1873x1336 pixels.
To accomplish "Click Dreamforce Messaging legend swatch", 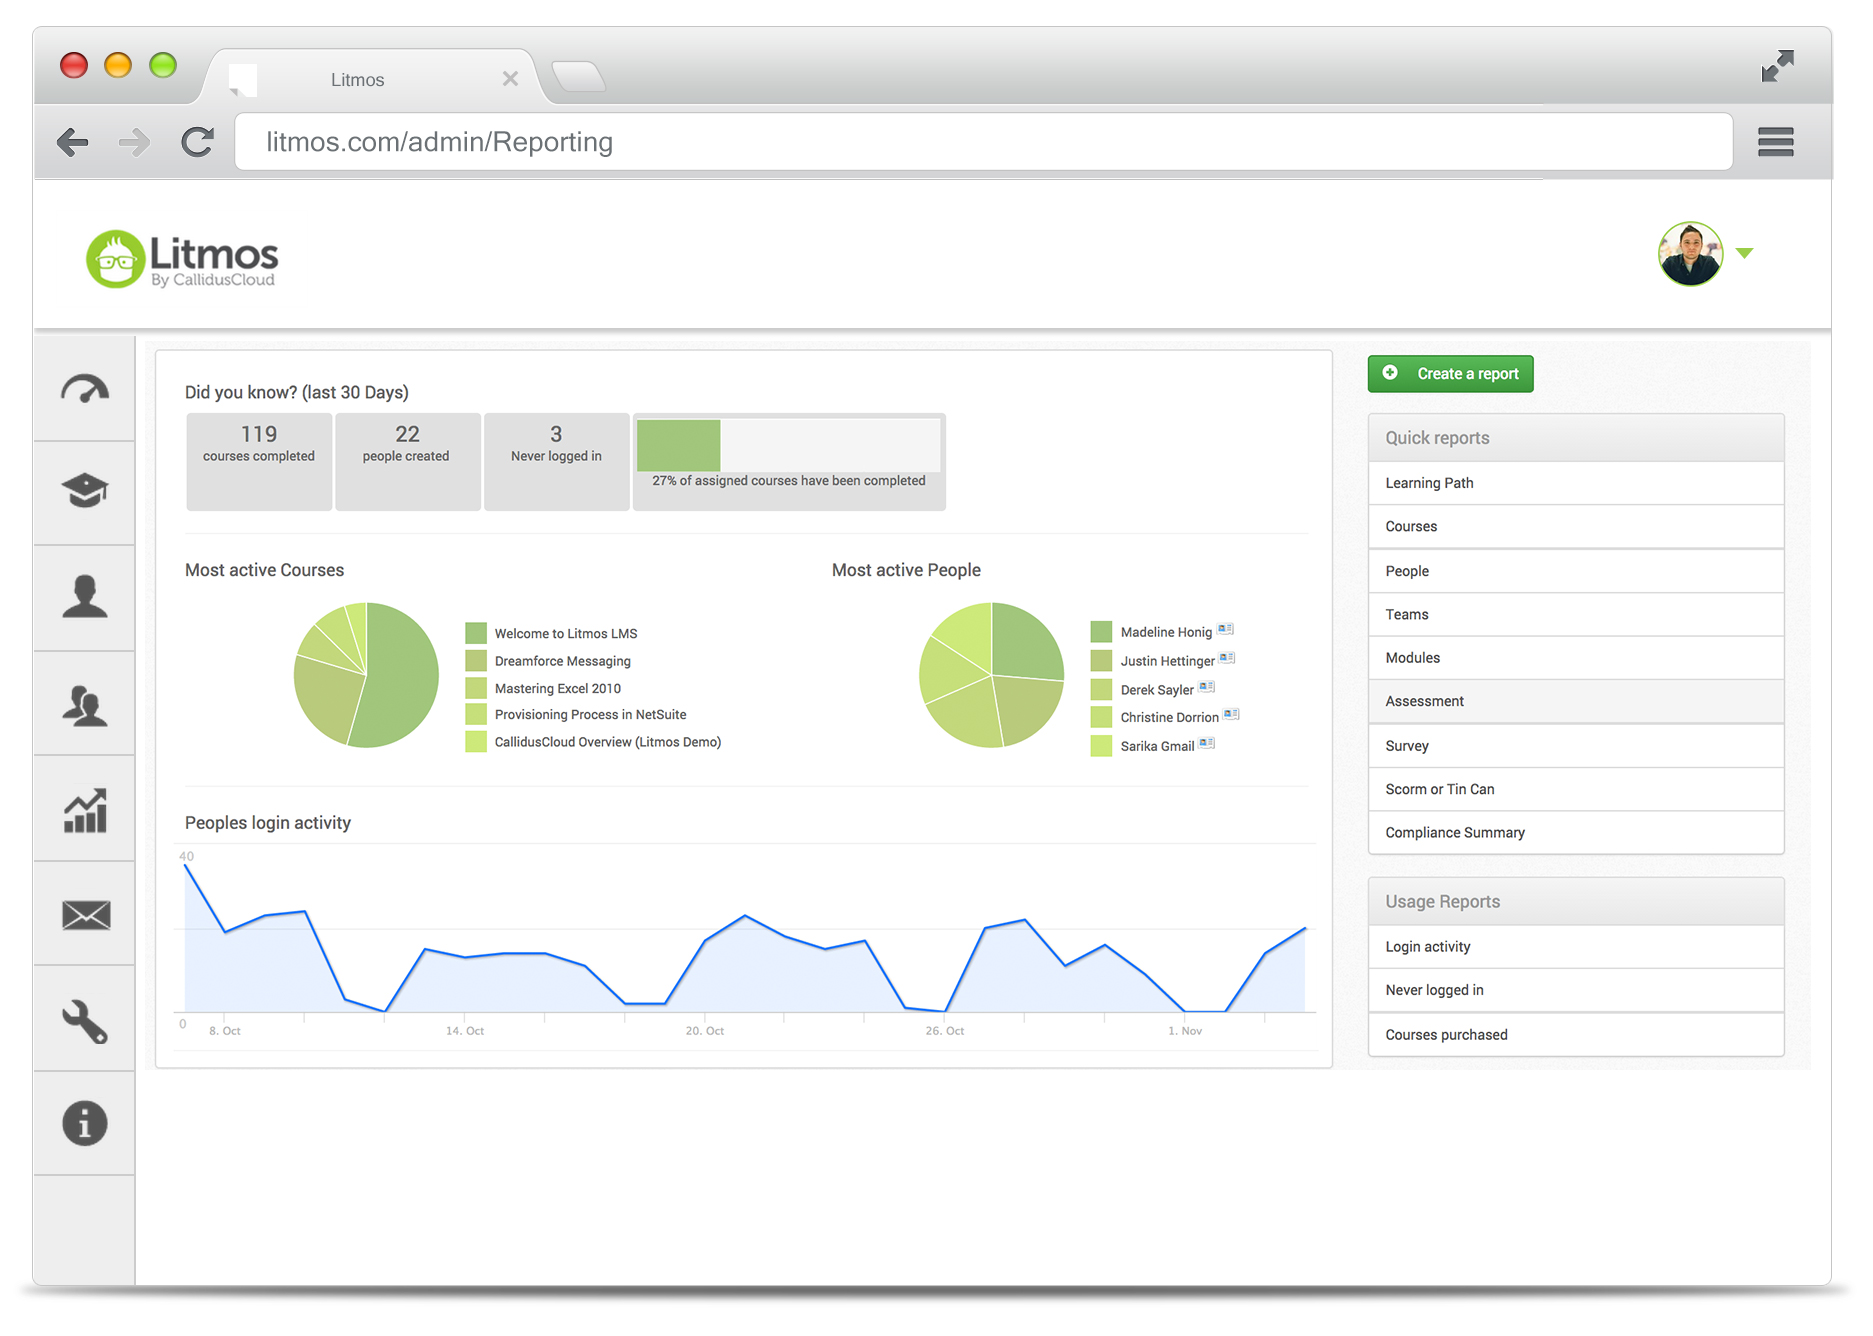I will click(x=476, y=661).
